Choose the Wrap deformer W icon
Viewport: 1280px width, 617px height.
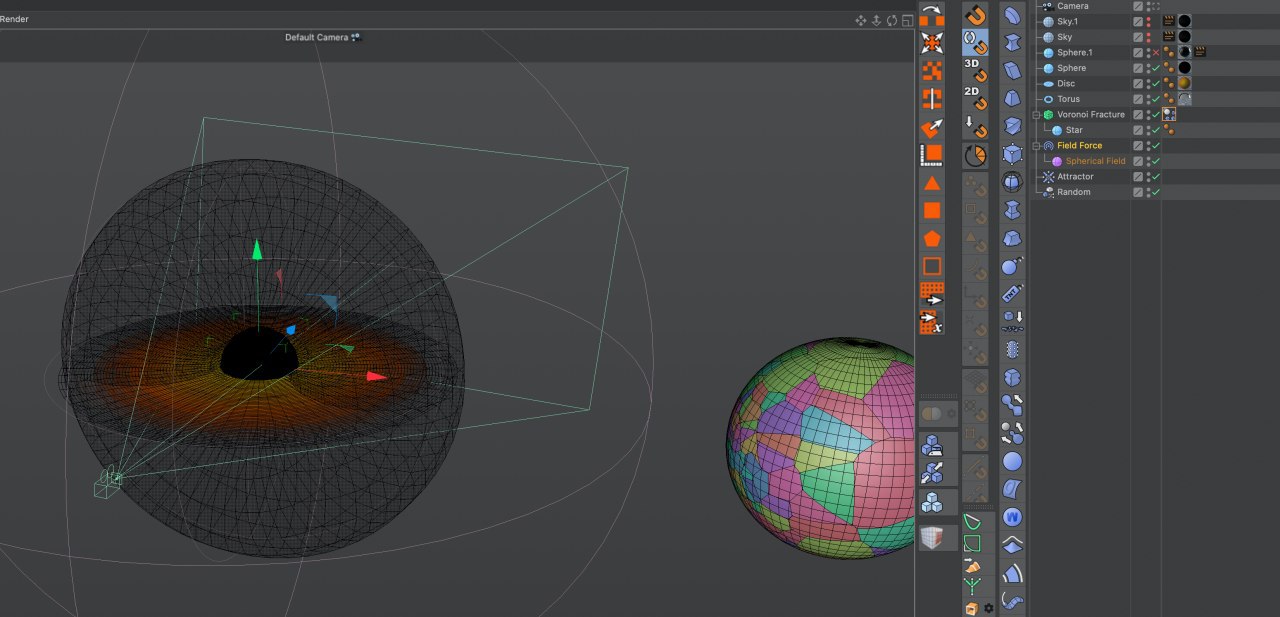point(1012,517)
